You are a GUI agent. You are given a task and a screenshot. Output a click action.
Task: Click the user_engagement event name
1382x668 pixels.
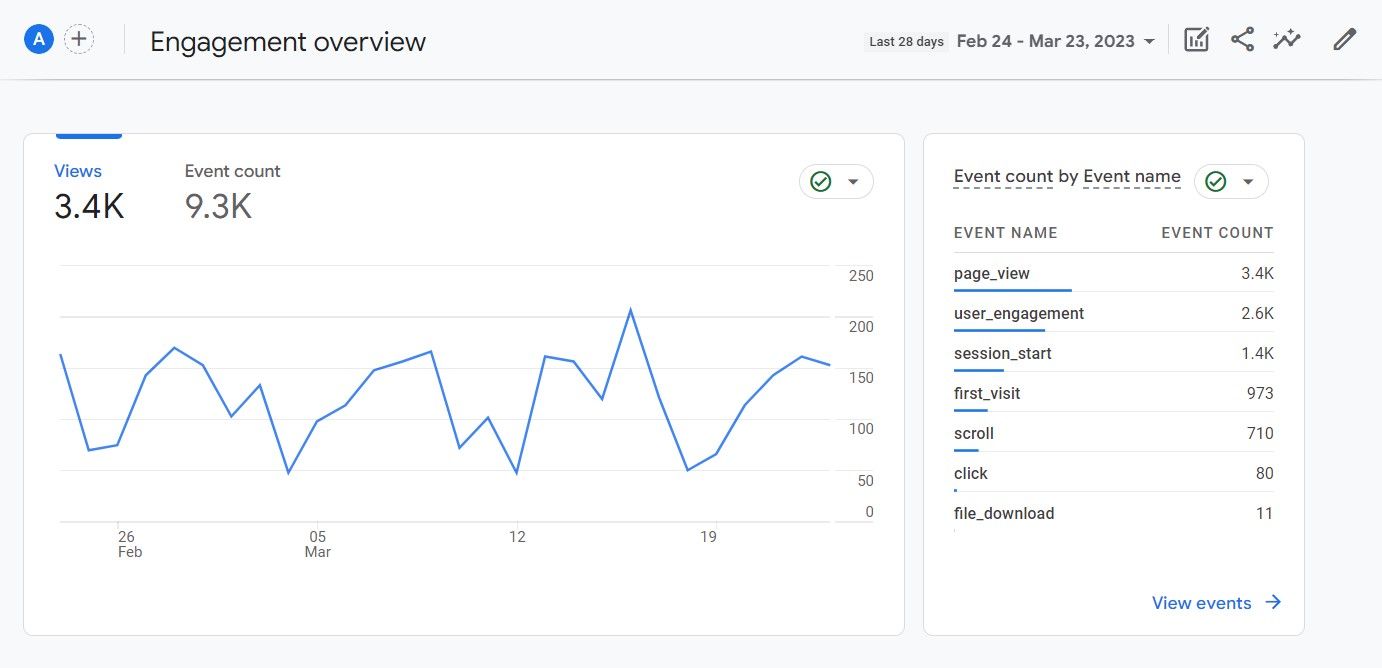click(1019, 313)
